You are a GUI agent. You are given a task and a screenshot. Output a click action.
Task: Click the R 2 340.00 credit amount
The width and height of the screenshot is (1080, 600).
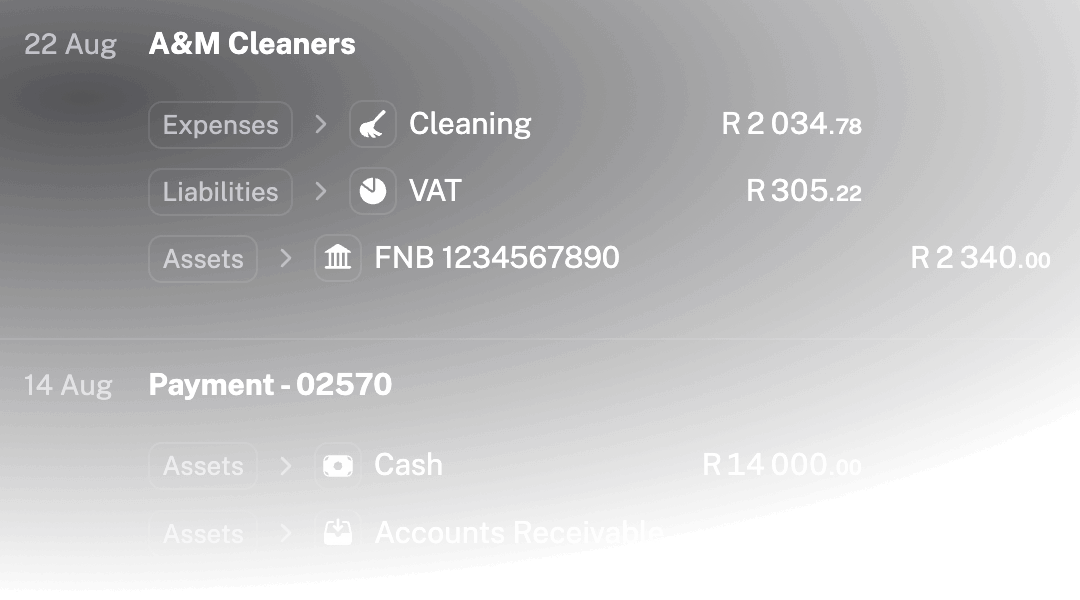click(x=980, y=258)
